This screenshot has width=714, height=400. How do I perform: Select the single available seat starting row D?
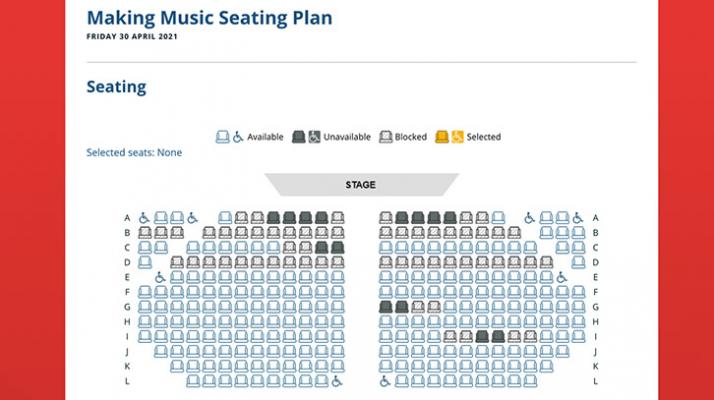[144, 262]
